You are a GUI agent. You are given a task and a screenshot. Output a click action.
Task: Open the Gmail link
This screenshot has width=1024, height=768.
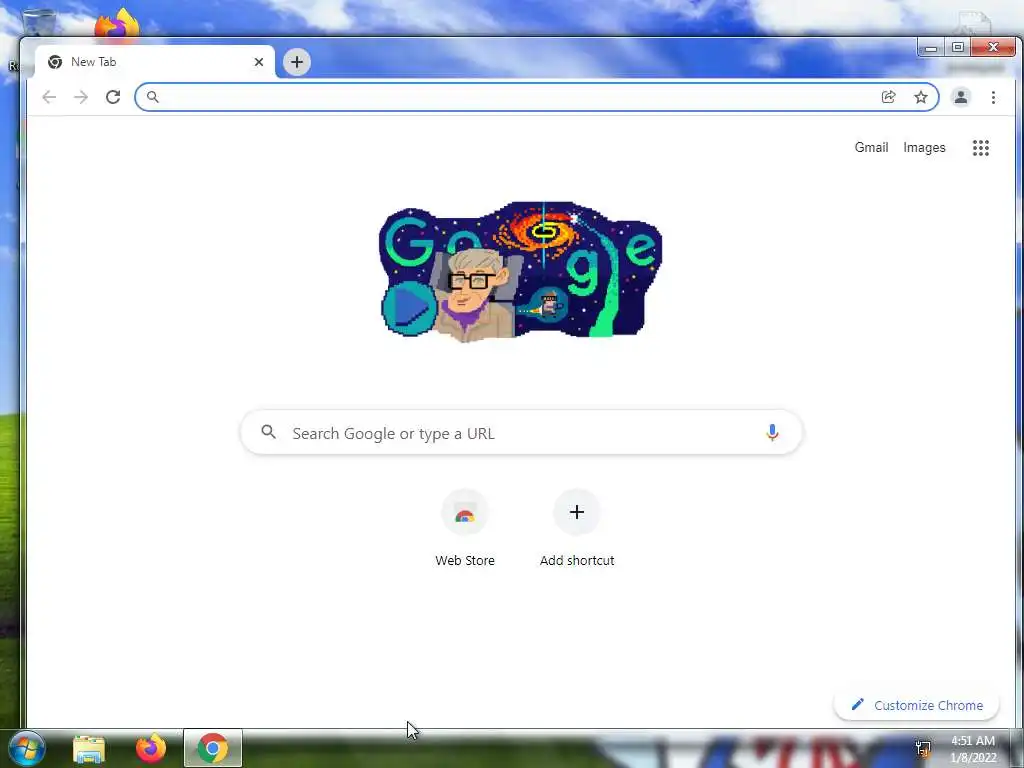click(871, 148)
